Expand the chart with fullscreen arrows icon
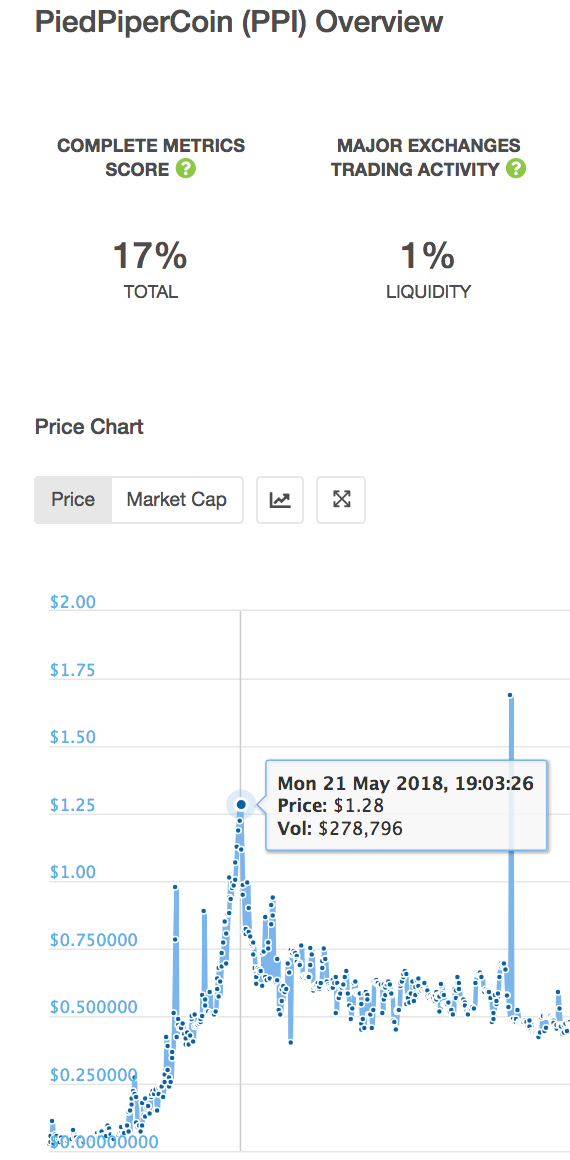 point(341,500)
